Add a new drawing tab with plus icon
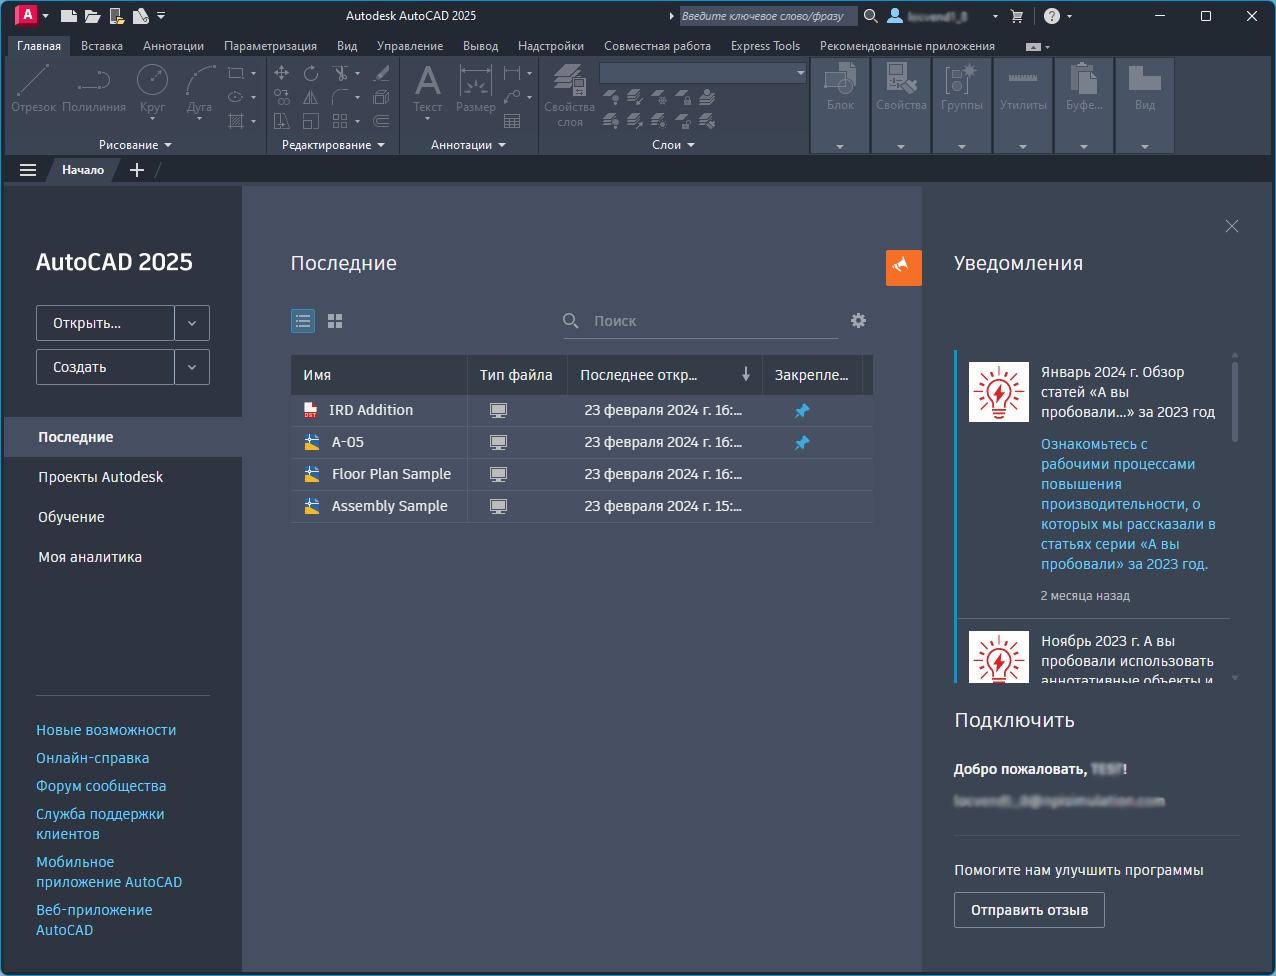Screen dimensions: 1276x976 coord(137,170)
